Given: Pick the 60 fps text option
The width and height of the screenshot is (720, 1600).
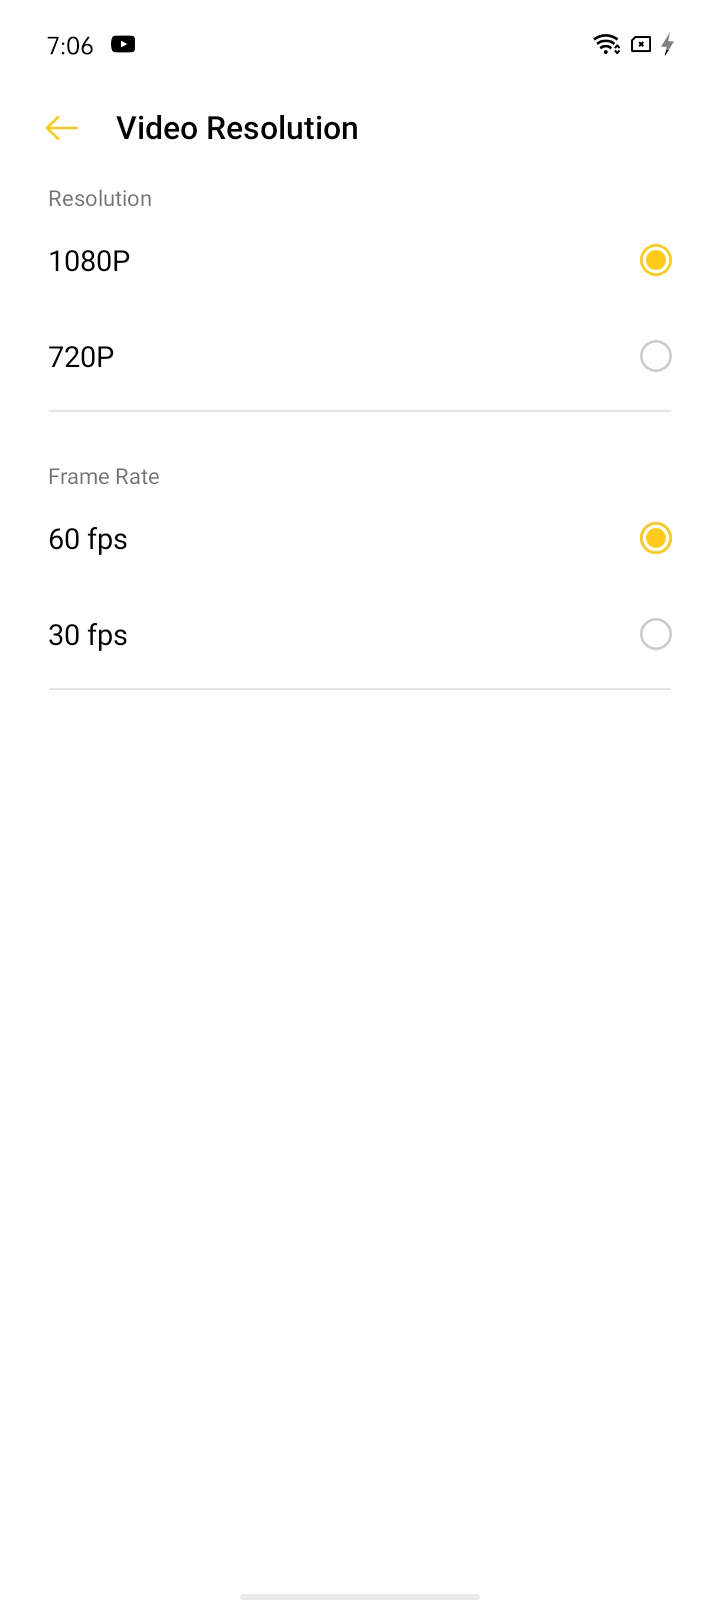Looking at the screenshot, I should click(x=88, y=539).
